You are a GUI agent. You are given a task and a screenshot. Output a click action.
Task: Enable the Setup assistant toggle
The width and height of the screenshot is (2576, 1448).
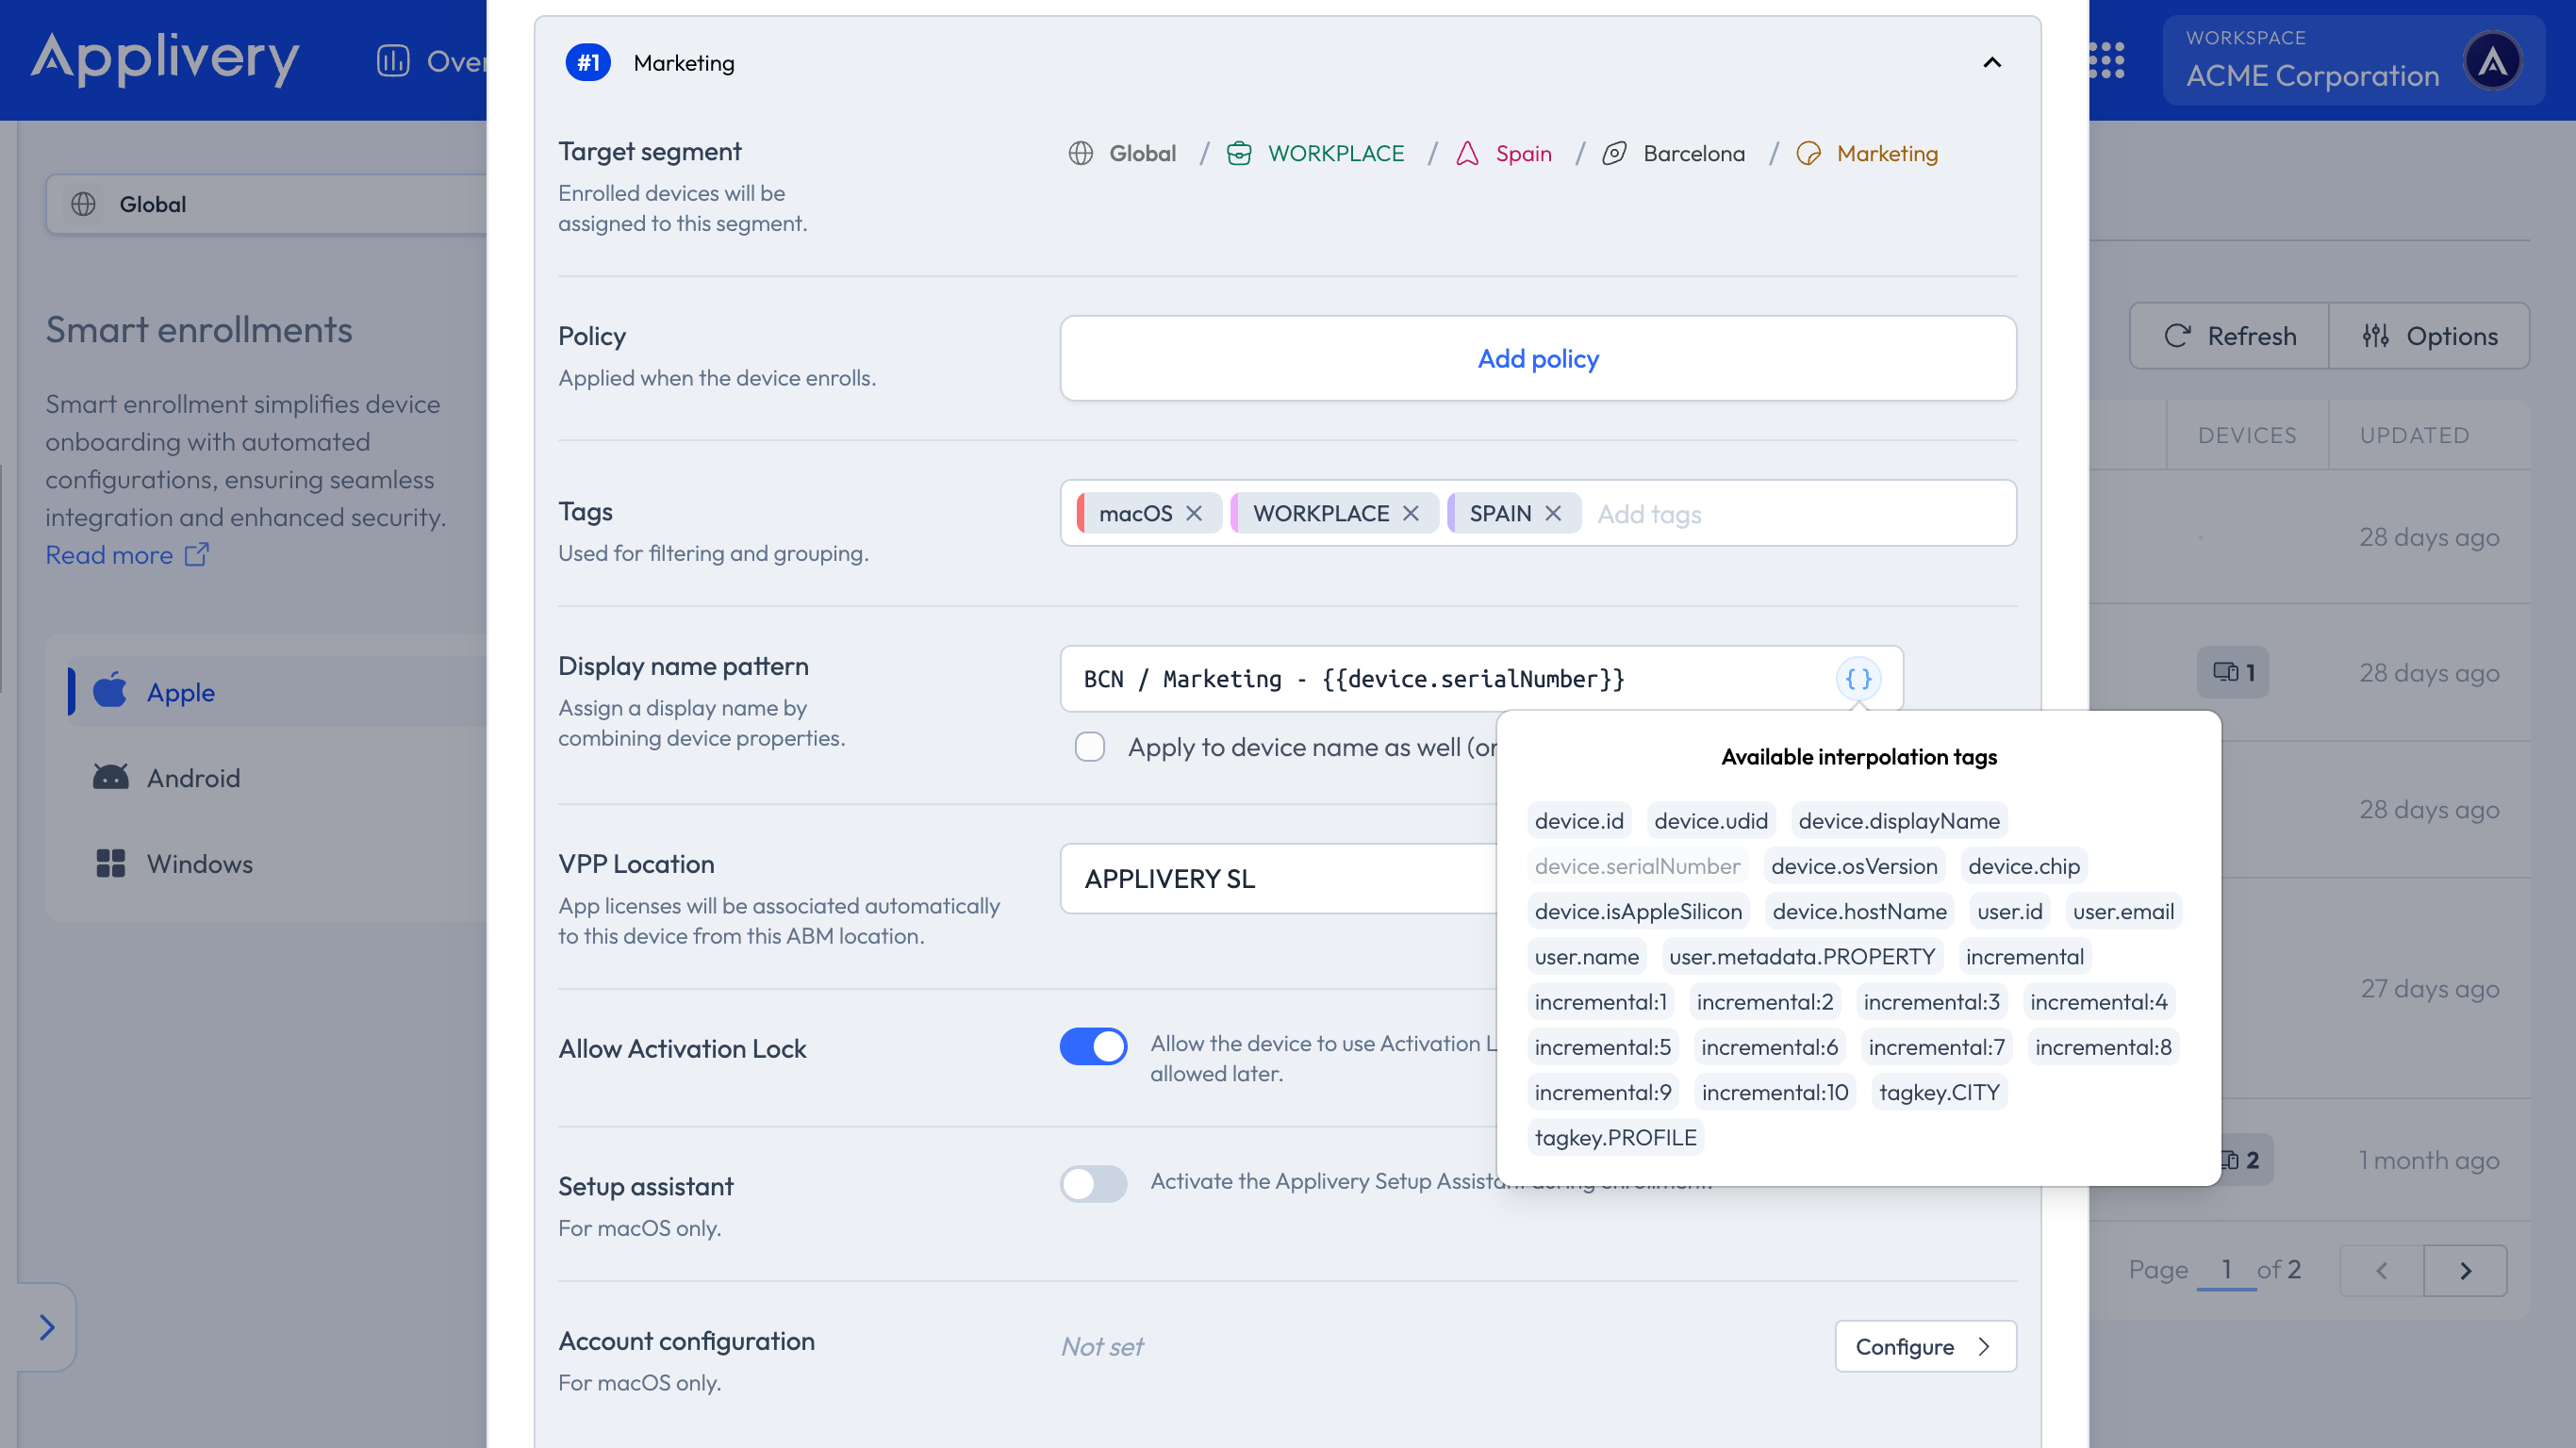click(x=1093, y=1184)
